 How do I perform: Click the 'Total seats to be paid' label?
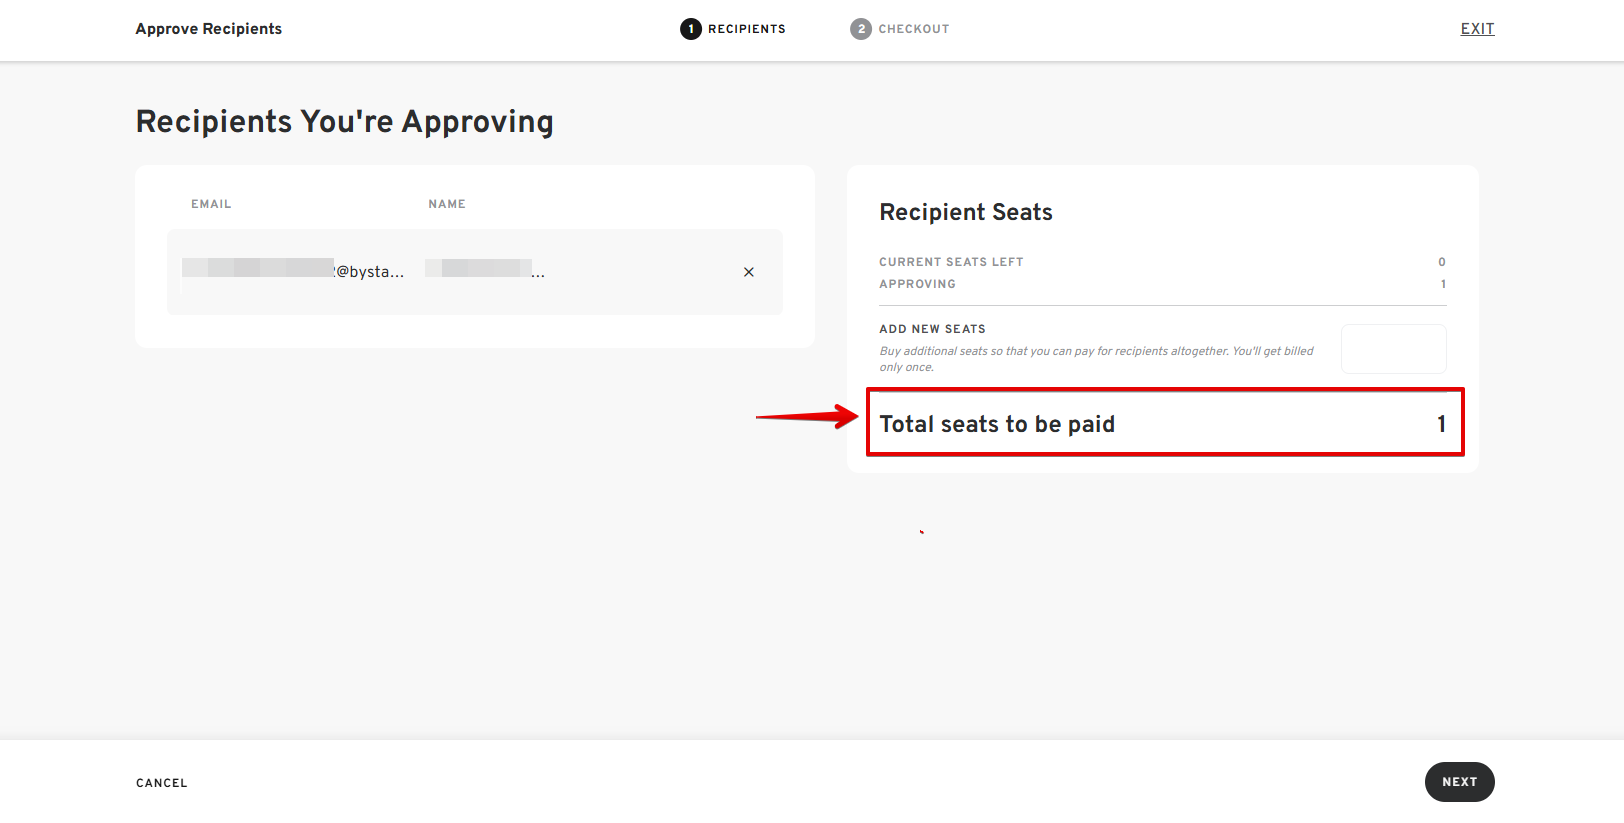(997, 424)
